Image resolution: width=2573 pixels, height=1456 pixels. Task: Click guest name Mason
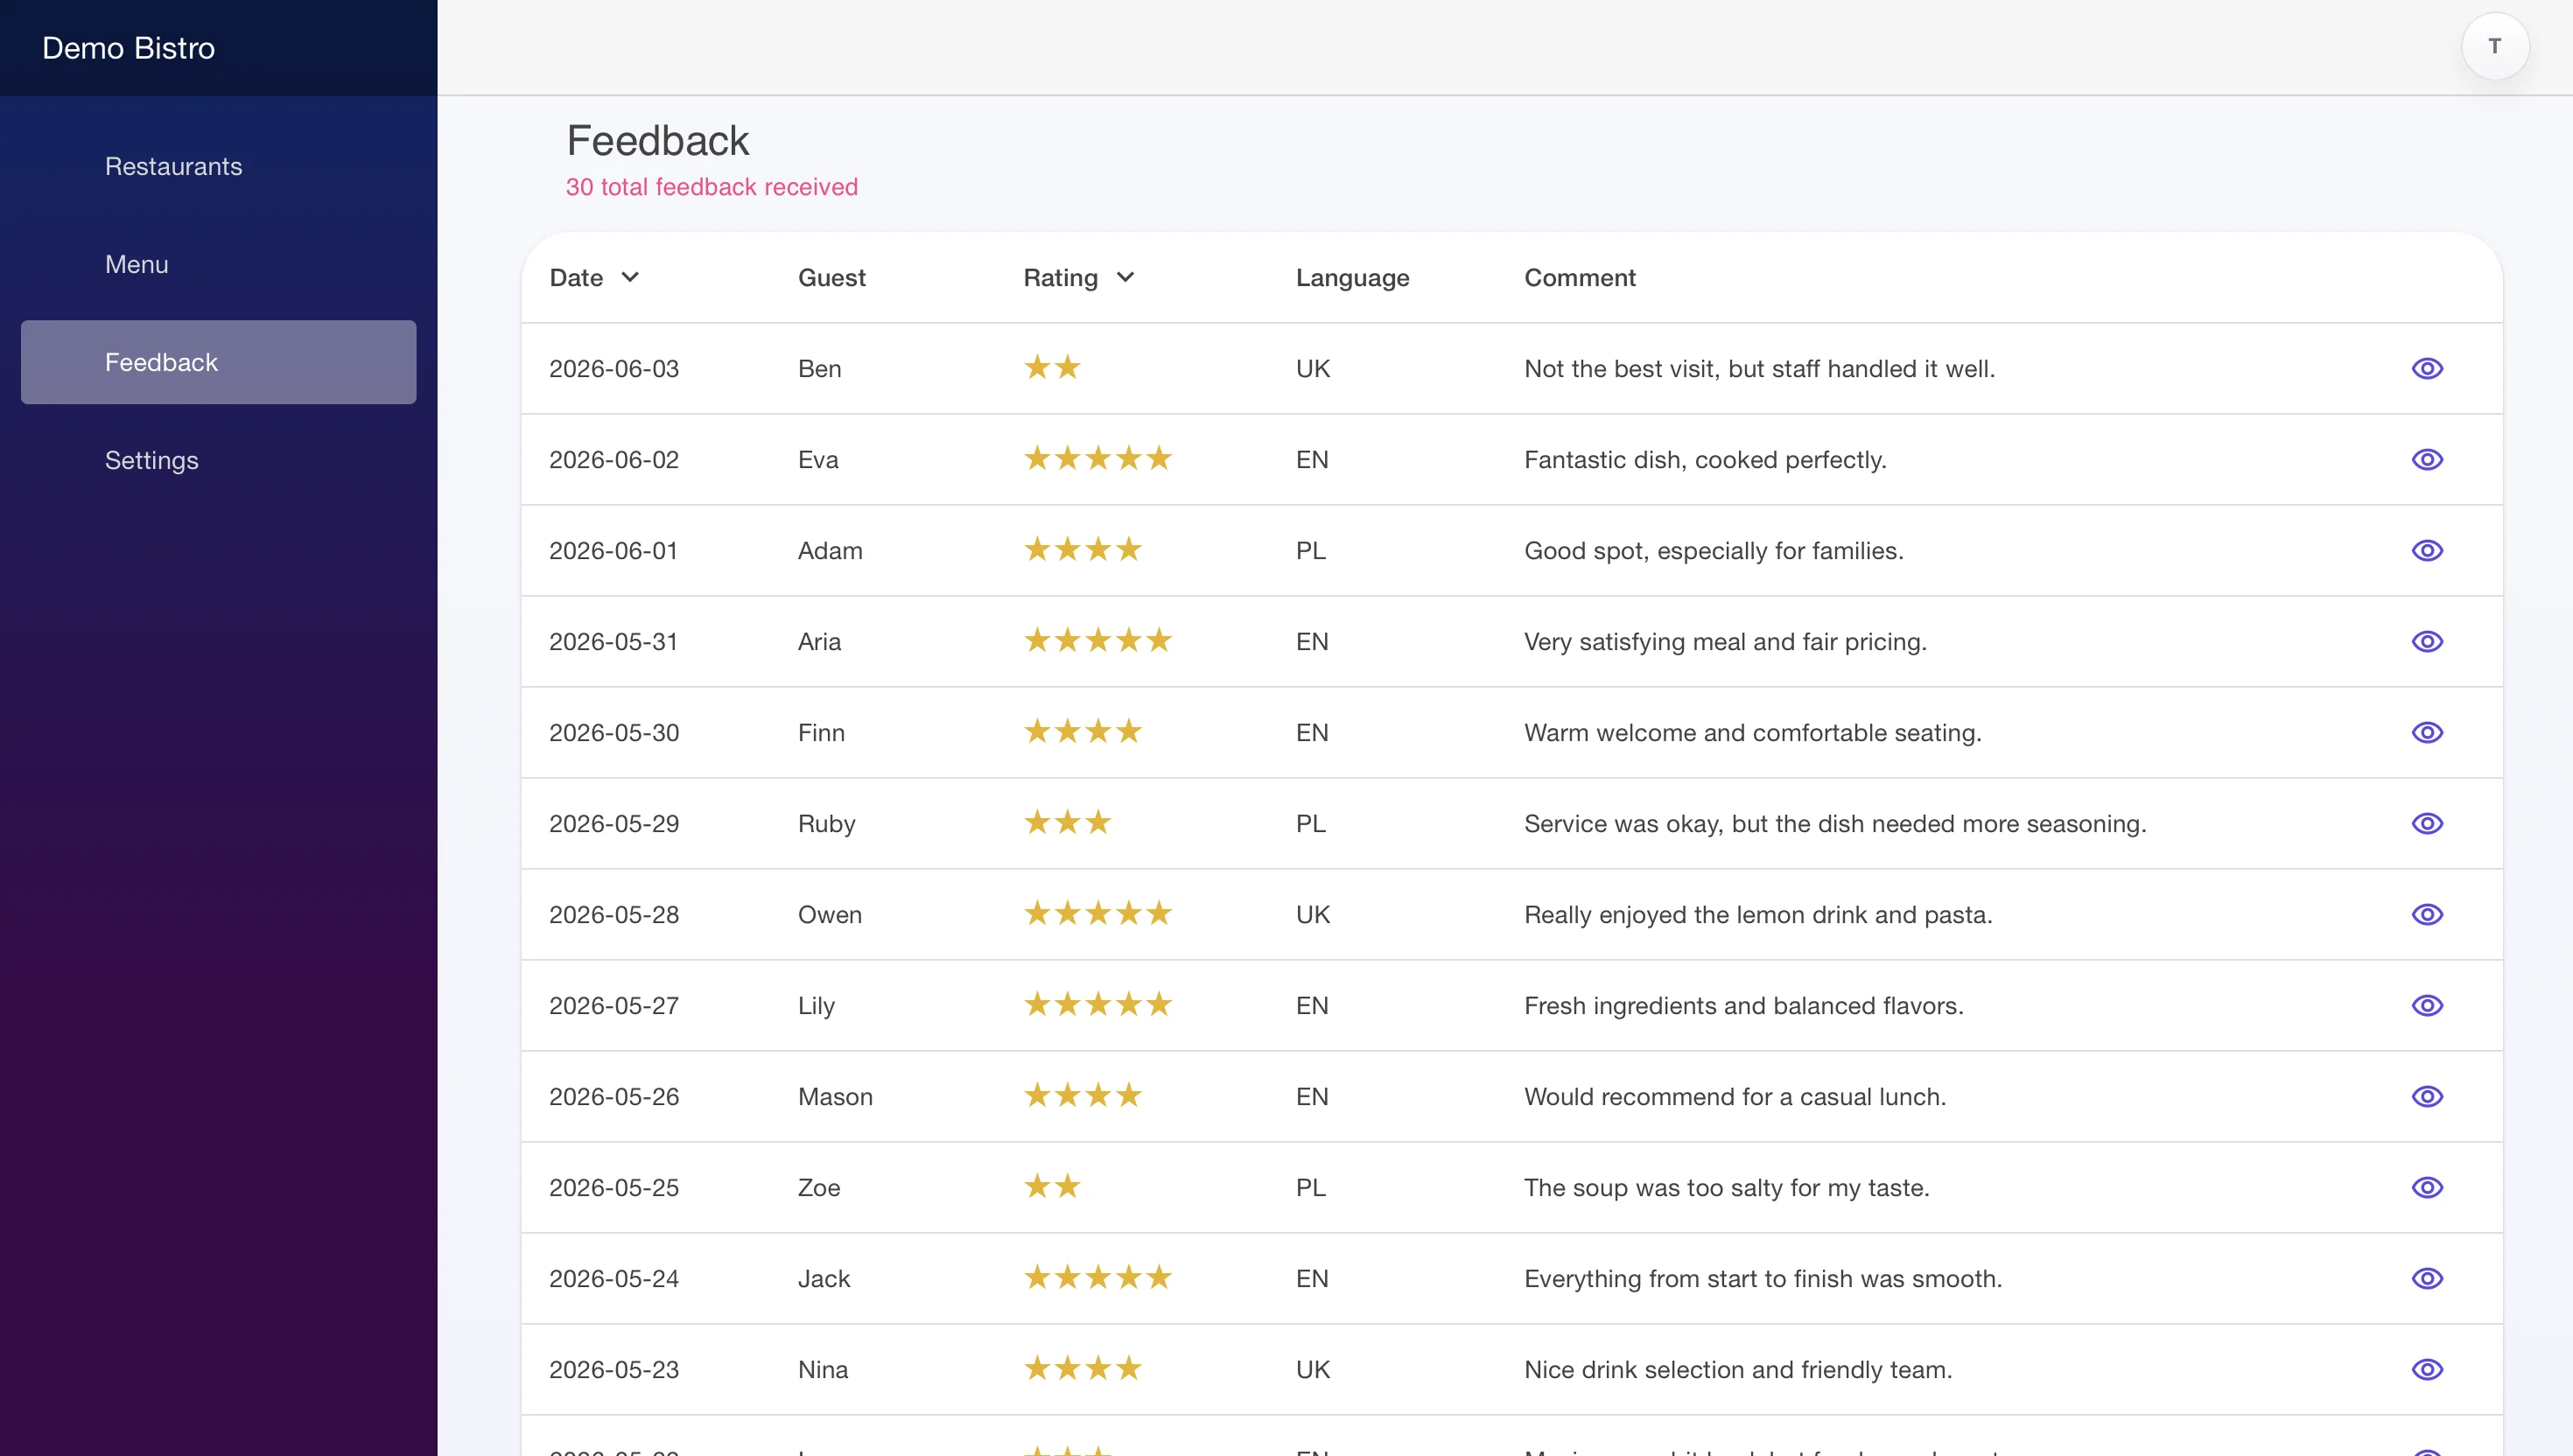tap(835, 1096)
